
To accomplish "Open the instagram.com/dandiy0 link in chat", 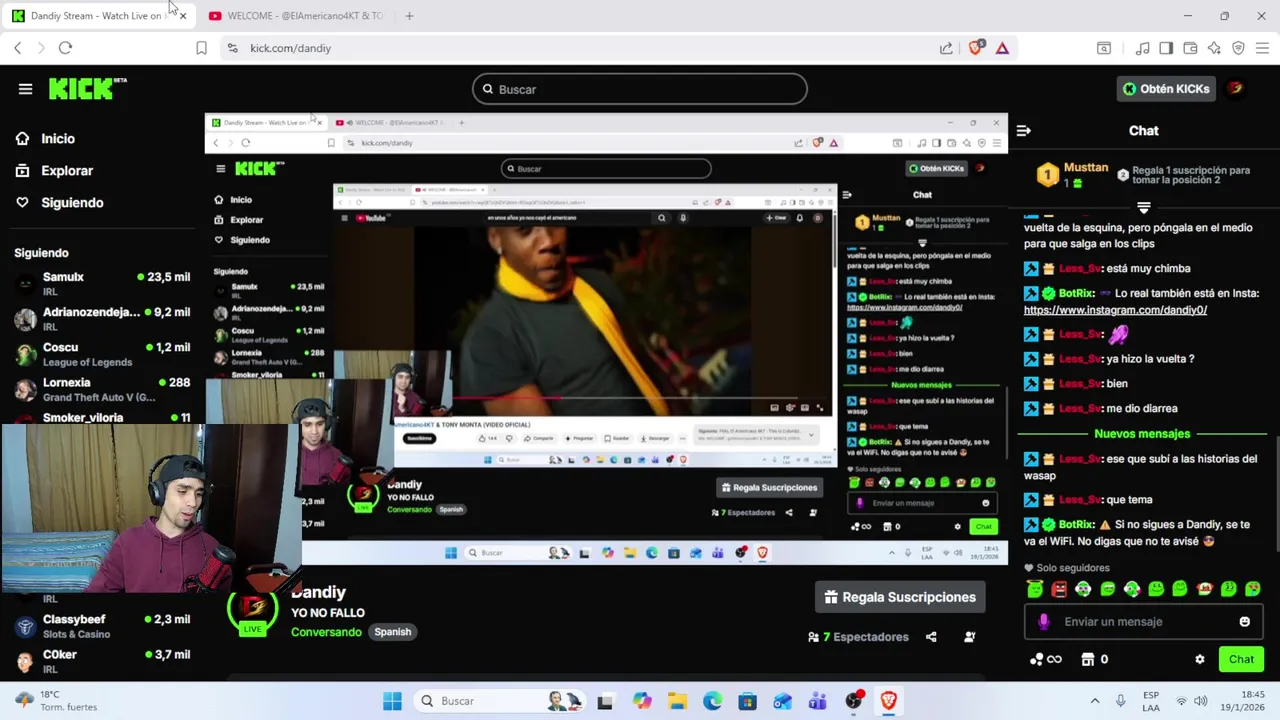I will click(x=1115, y=310).
